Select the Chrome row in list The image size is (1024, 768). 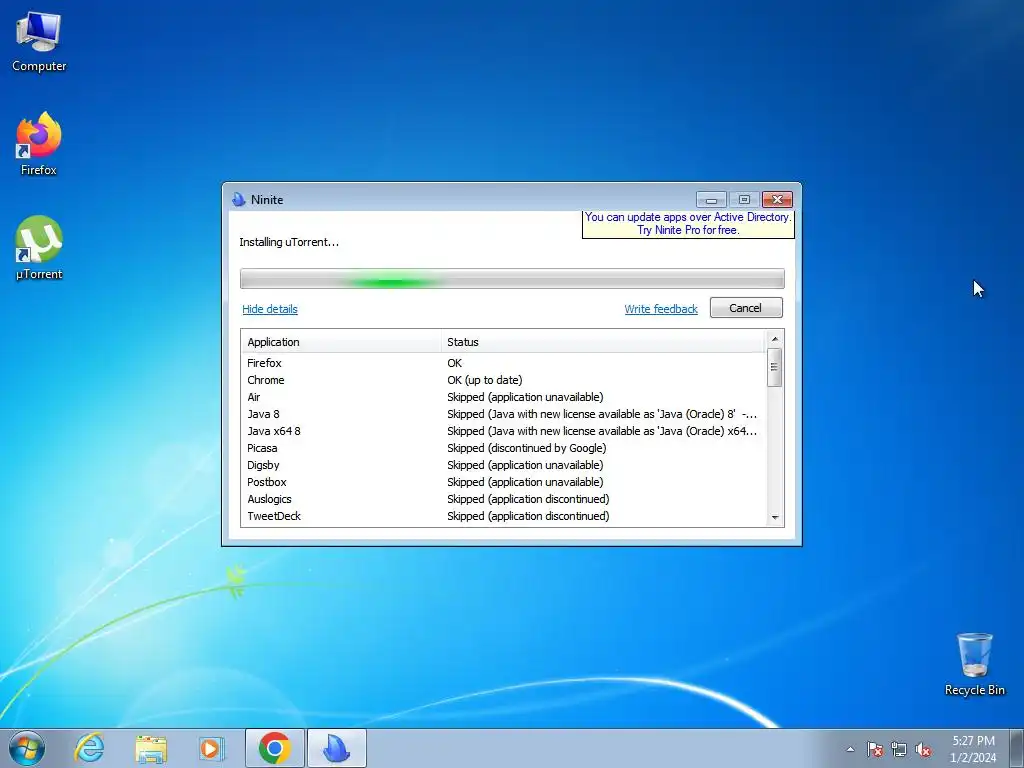coord(503,380)
